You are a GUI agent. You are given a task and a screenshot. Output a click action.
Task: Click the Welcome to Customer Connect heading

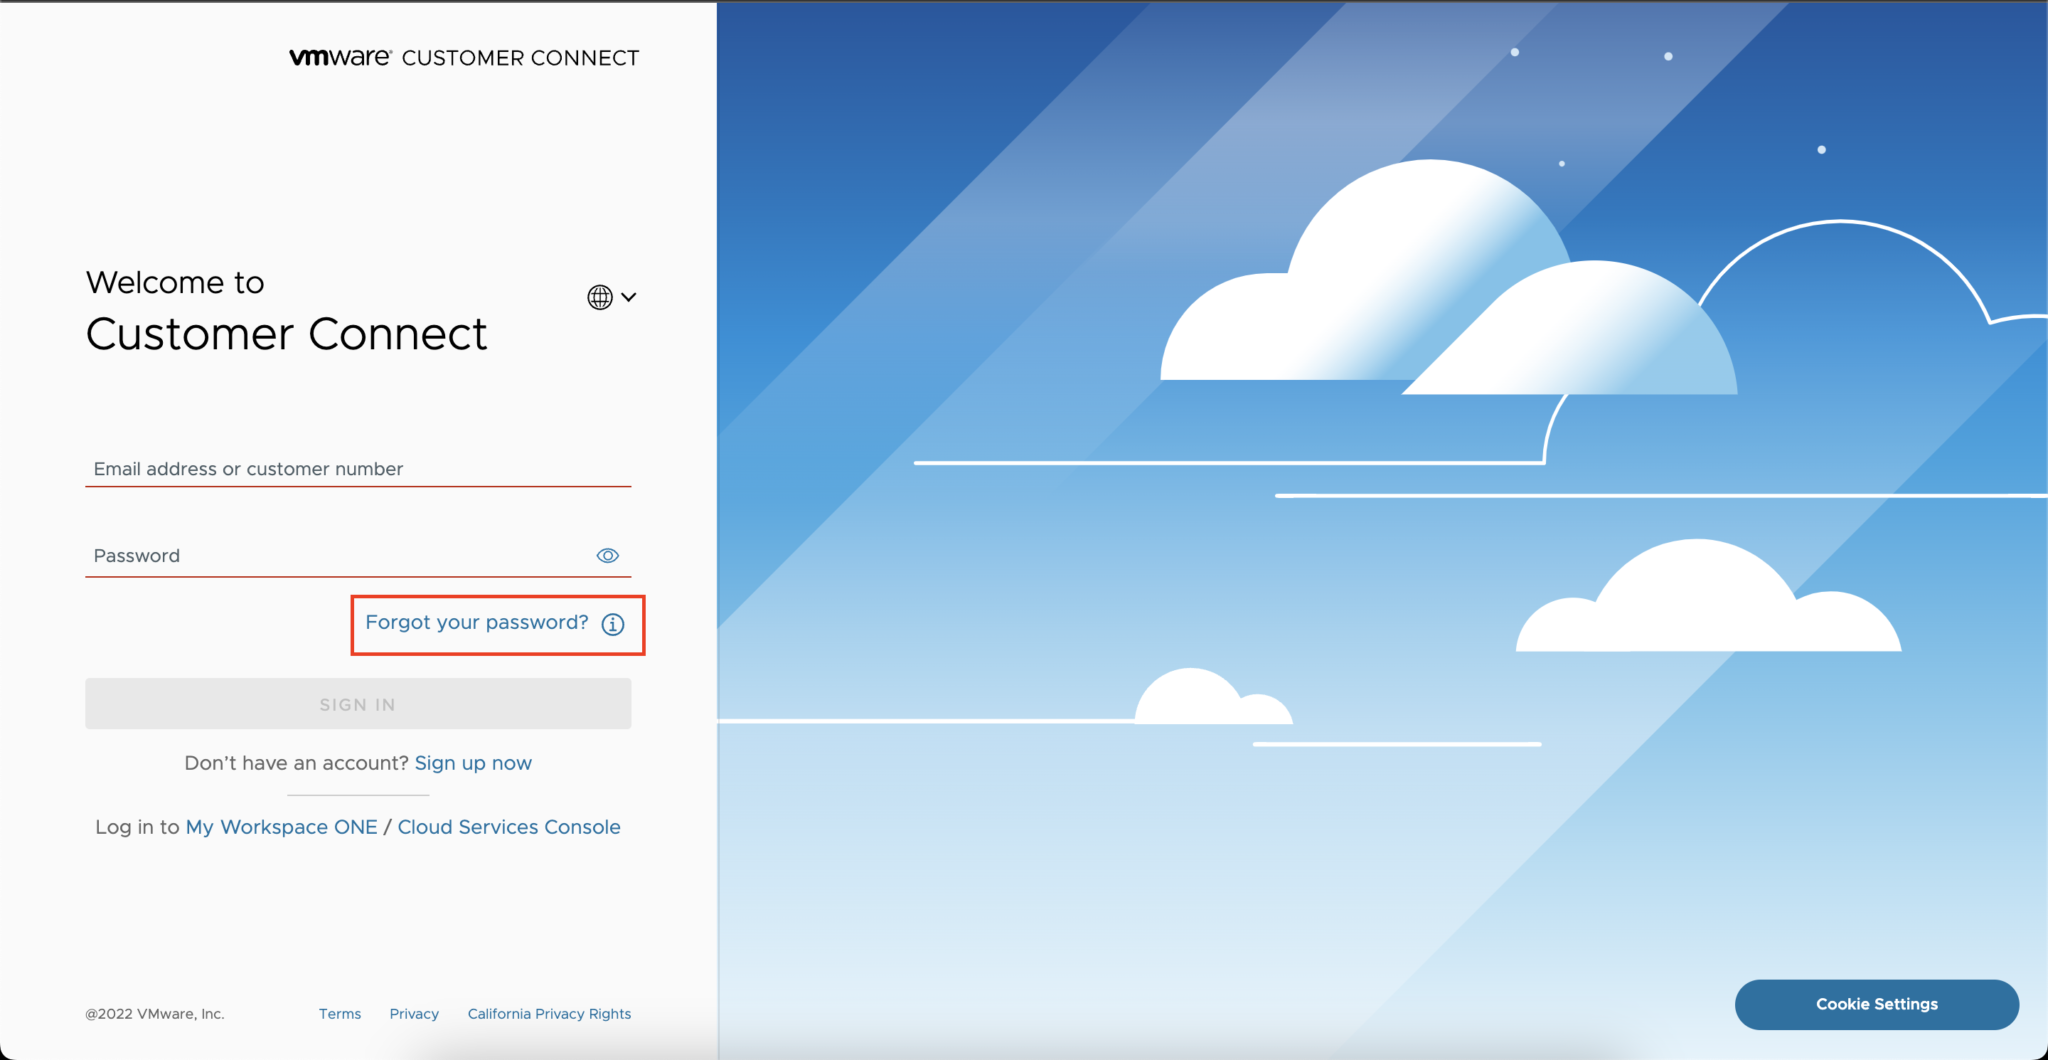click(x=287, y=310)
